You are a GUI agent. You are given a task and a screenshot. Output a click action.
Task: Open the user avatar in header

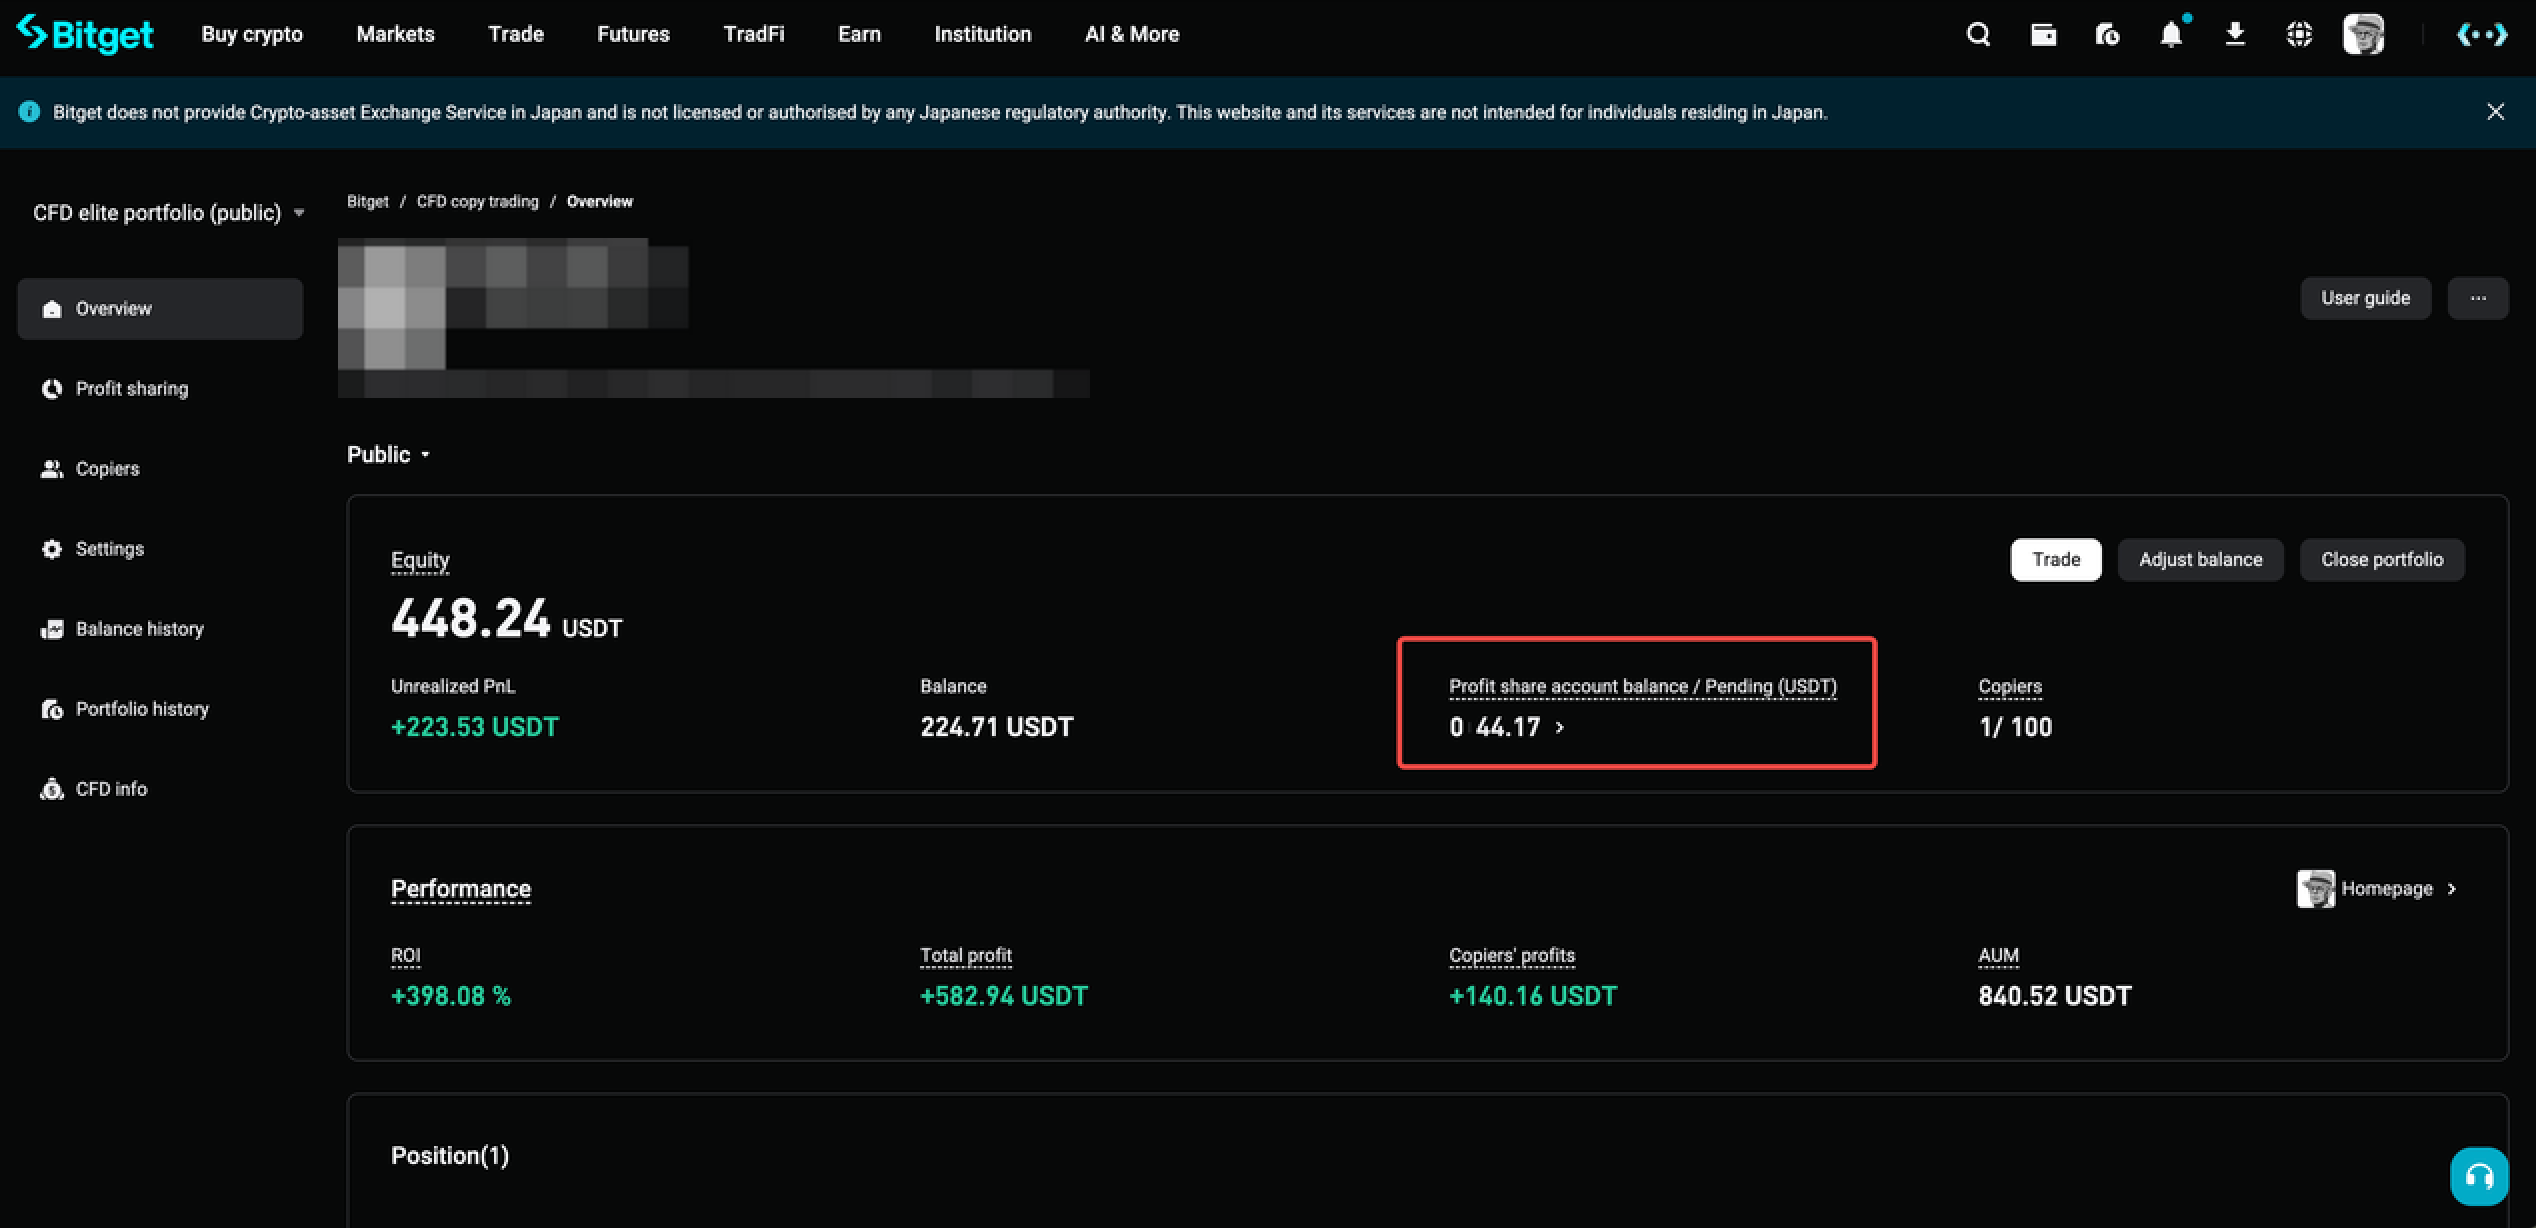pos(2364,35)
